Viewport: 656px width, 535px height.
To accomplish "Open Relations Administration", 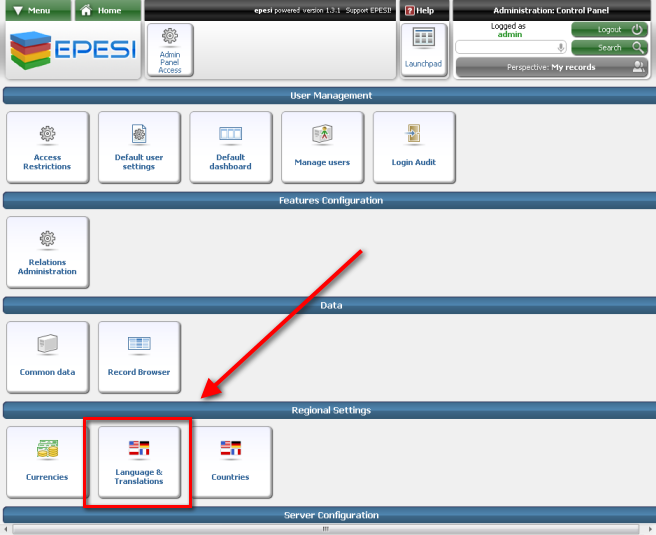I will coord(48,252).
